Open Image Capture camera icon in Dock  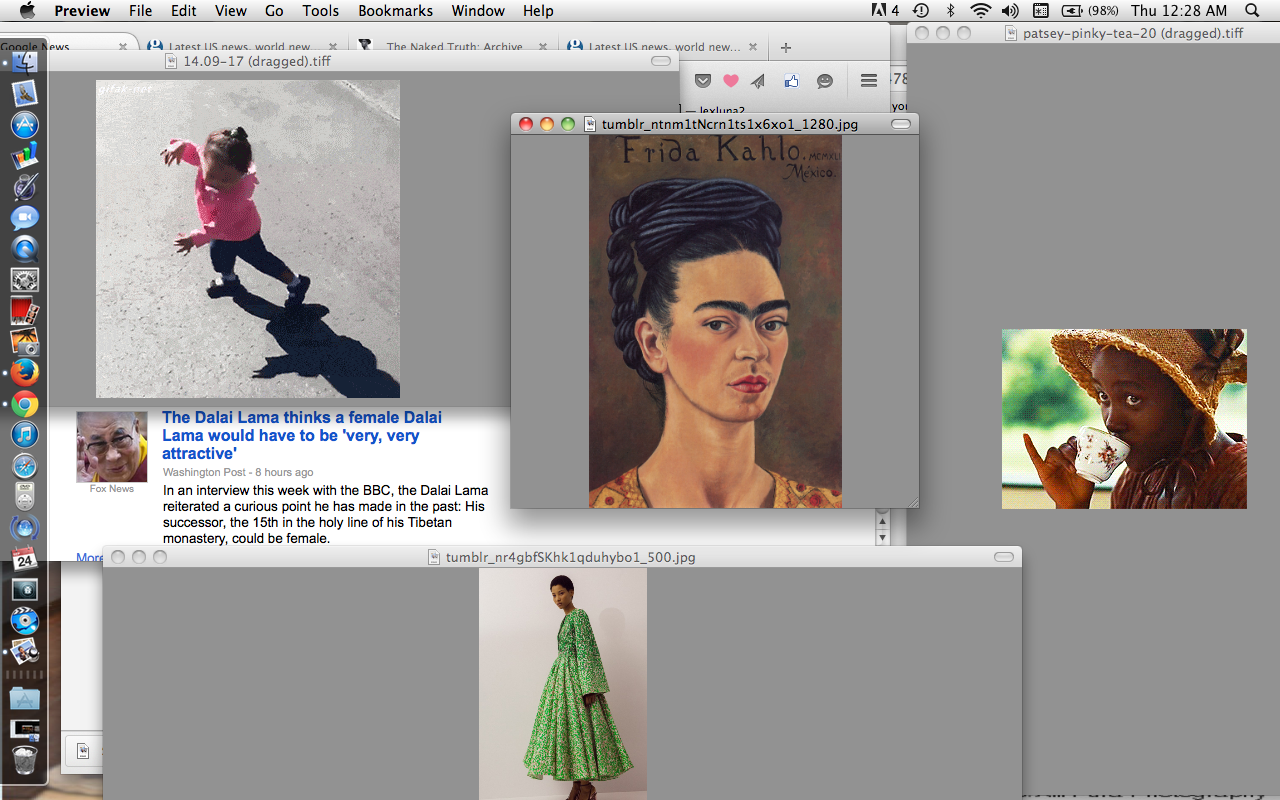[25, 342]
